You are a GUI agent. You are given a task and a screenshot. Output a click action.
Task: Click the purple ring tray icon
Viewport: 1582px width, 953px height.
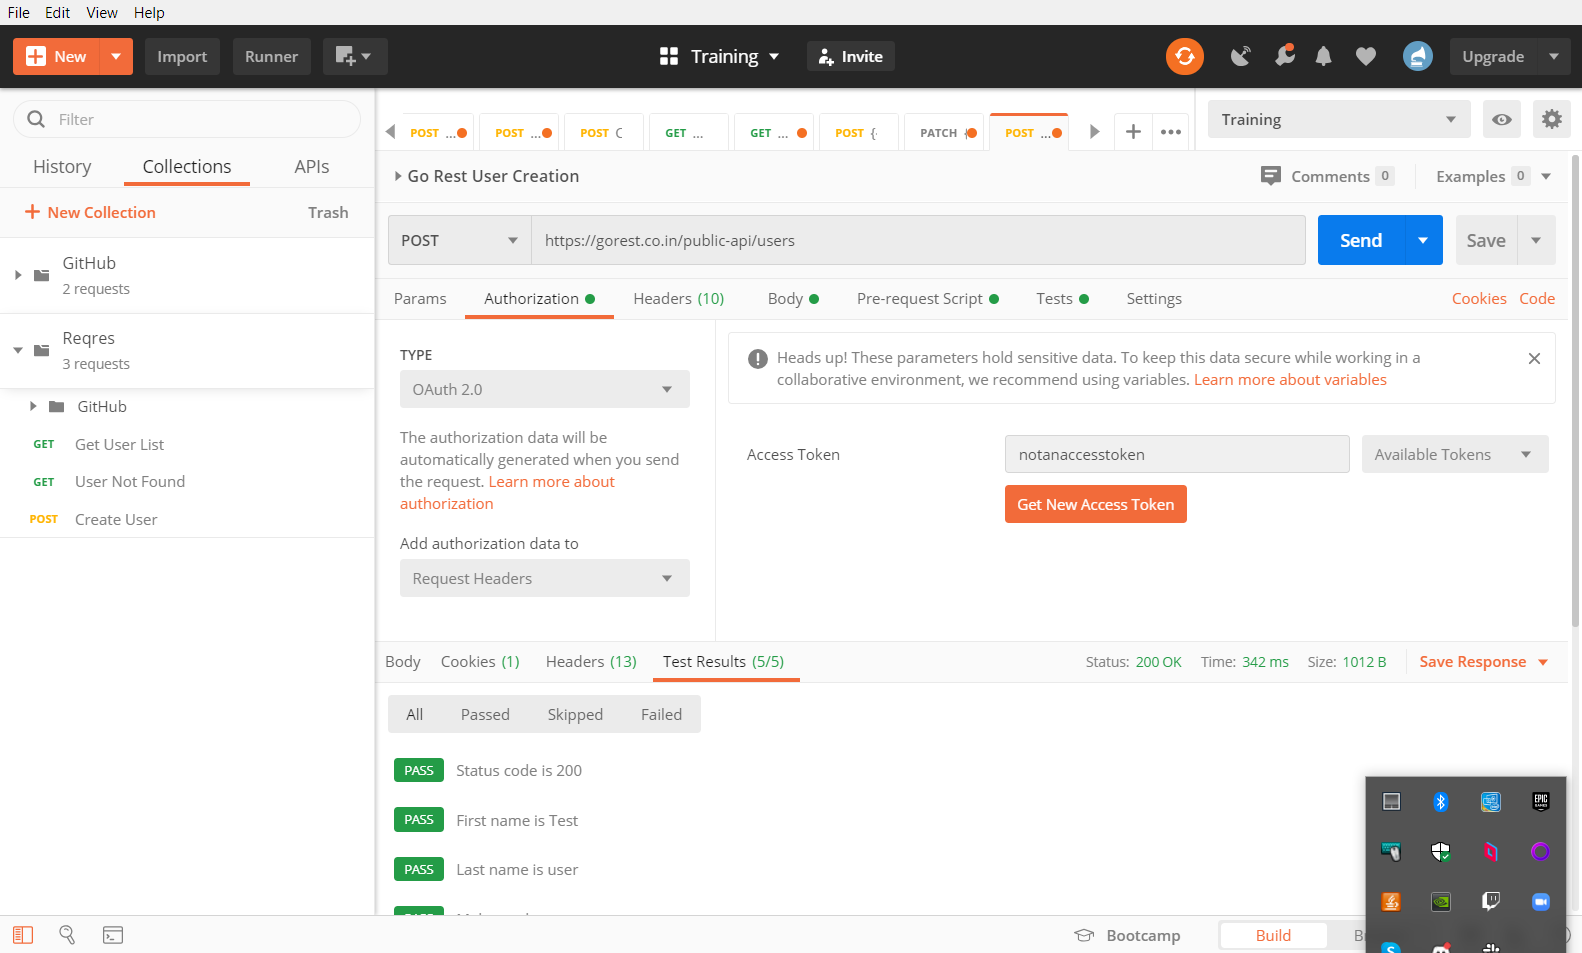click(1541, 851)
